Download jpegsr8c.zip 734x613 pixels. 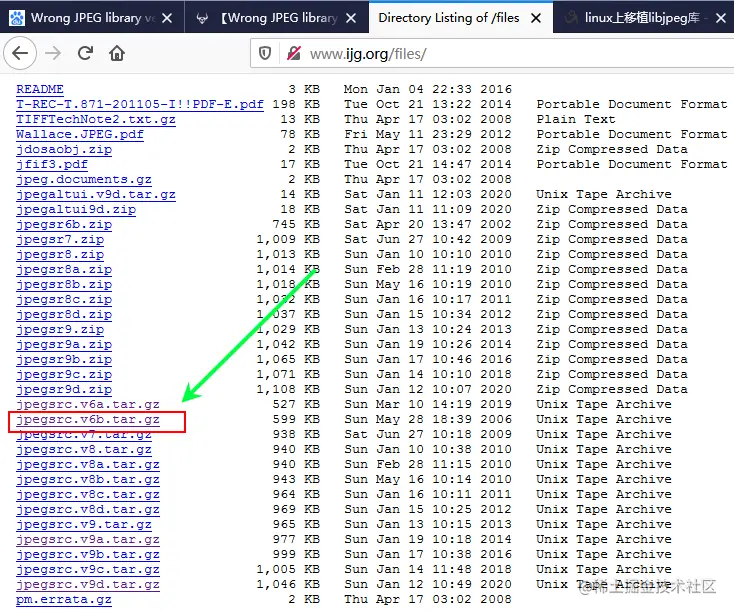coord(64,299)
